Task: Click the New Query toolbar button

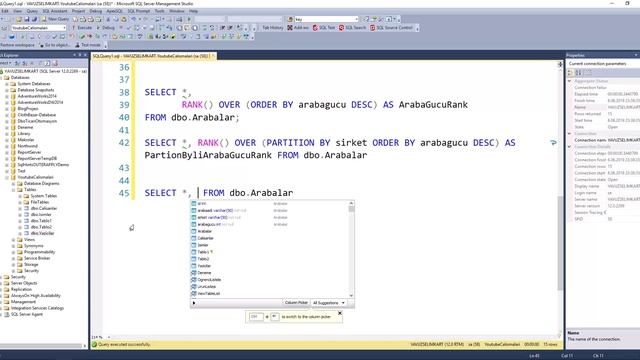Action: click(55, 19)
